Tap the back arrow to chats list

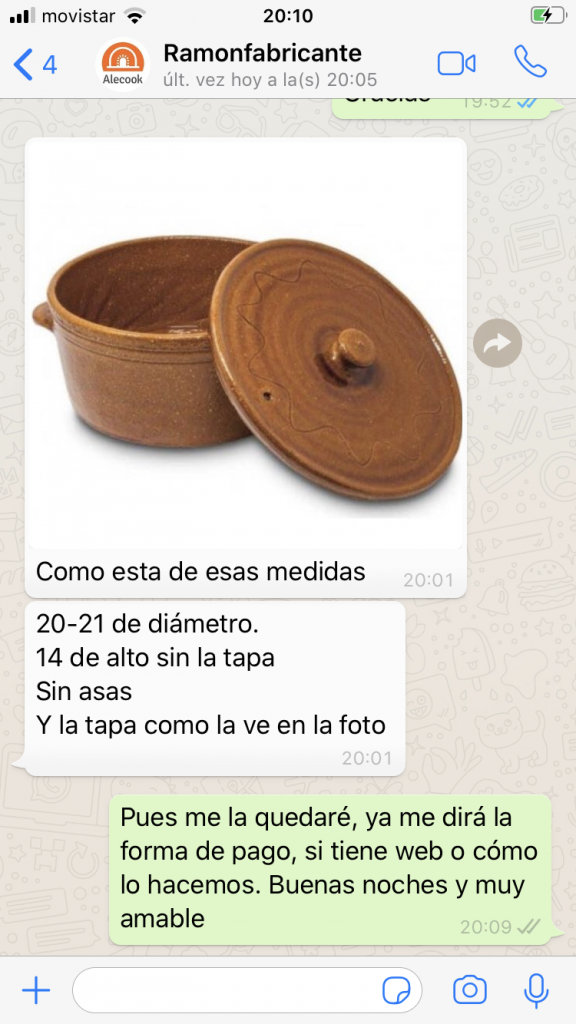23,64
